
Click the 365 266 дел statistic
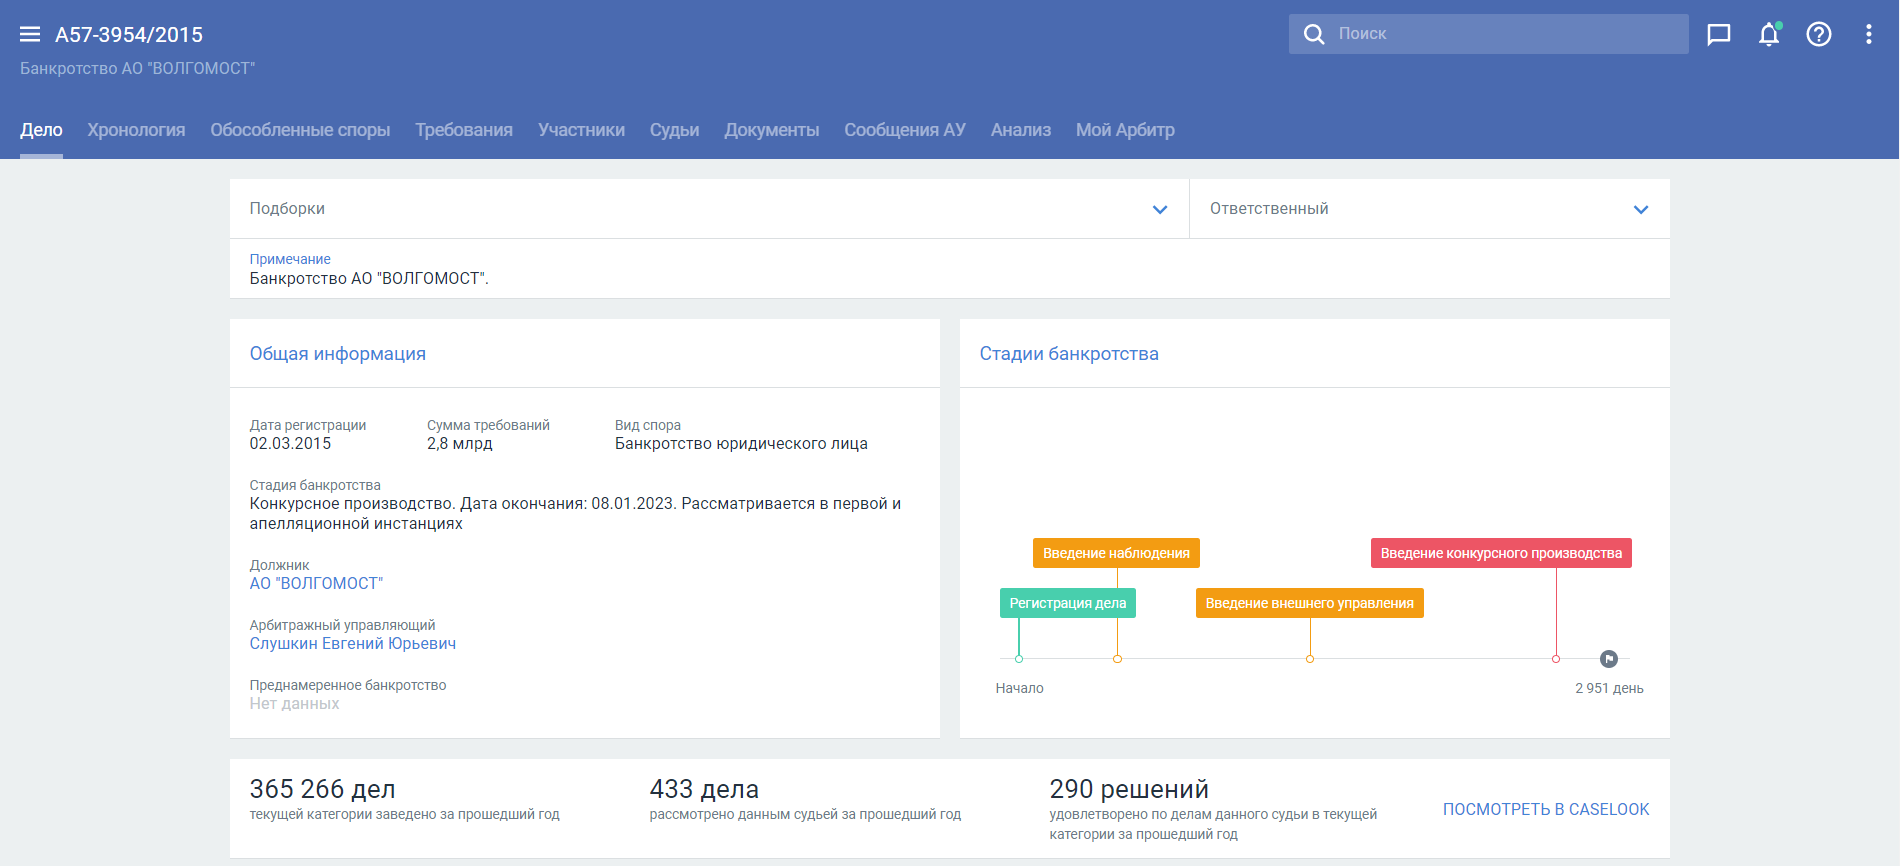(322, 789)
